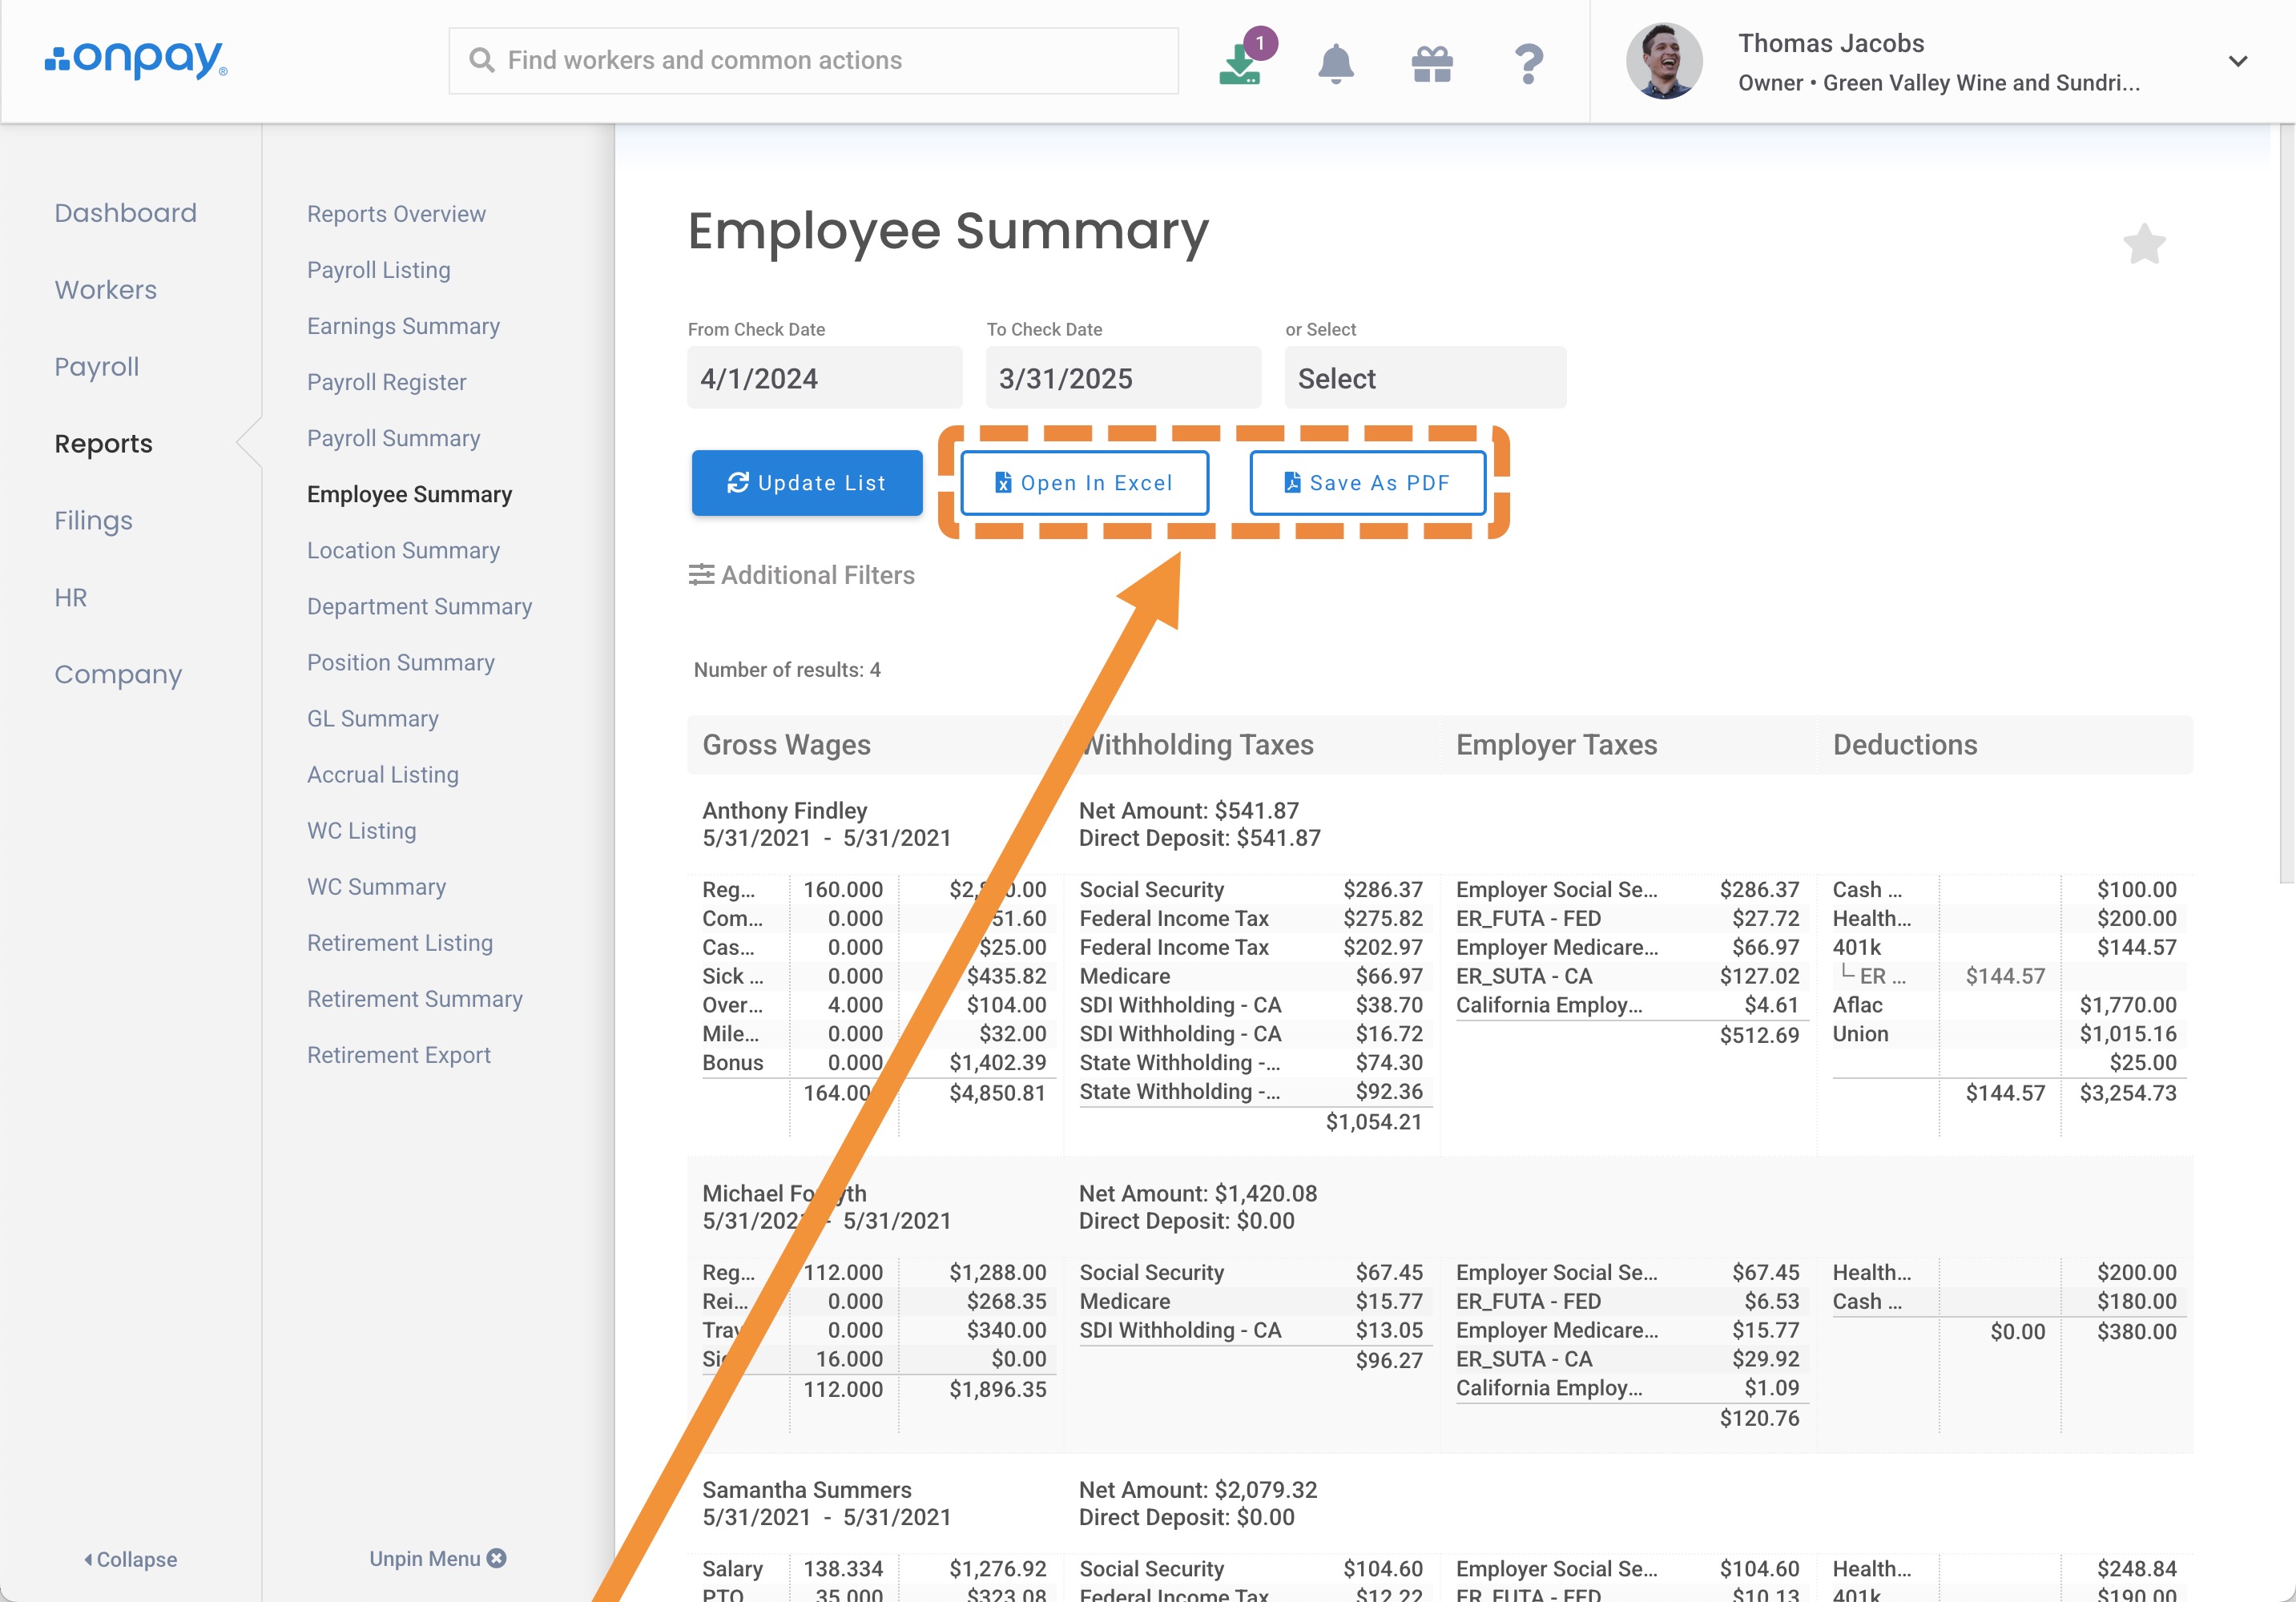Click Save As PDF button
The width and height of the screenshot is (2296, 1602).
[x=1367, y=483]
